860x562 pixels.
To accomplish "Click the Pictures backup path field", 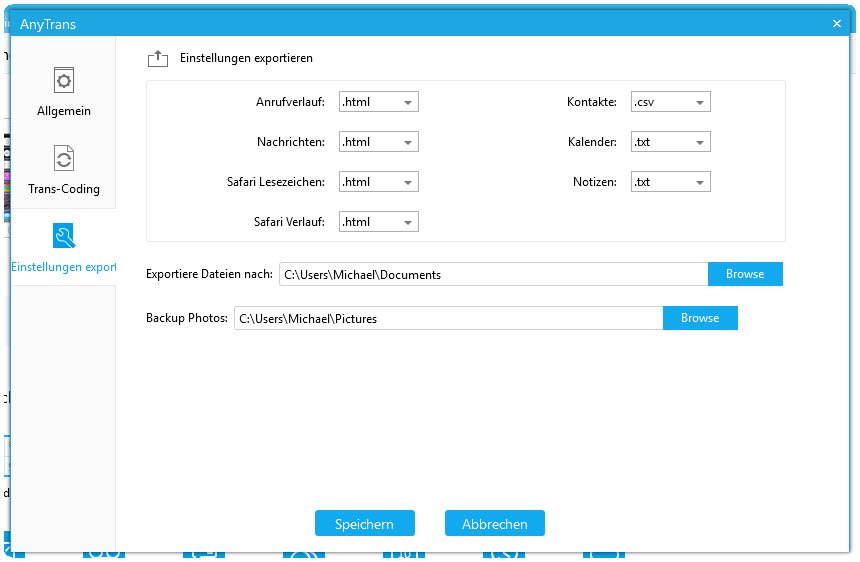I will click(449, 318).
